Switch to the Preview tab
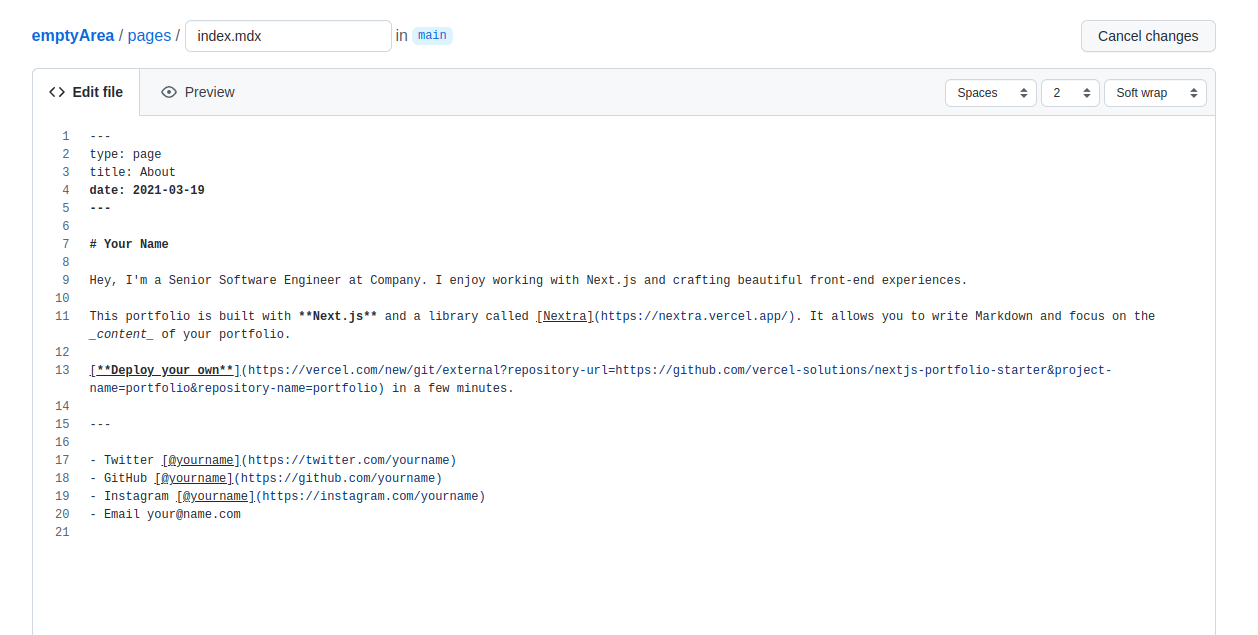The image size is (1258, 635). point(198,92)
